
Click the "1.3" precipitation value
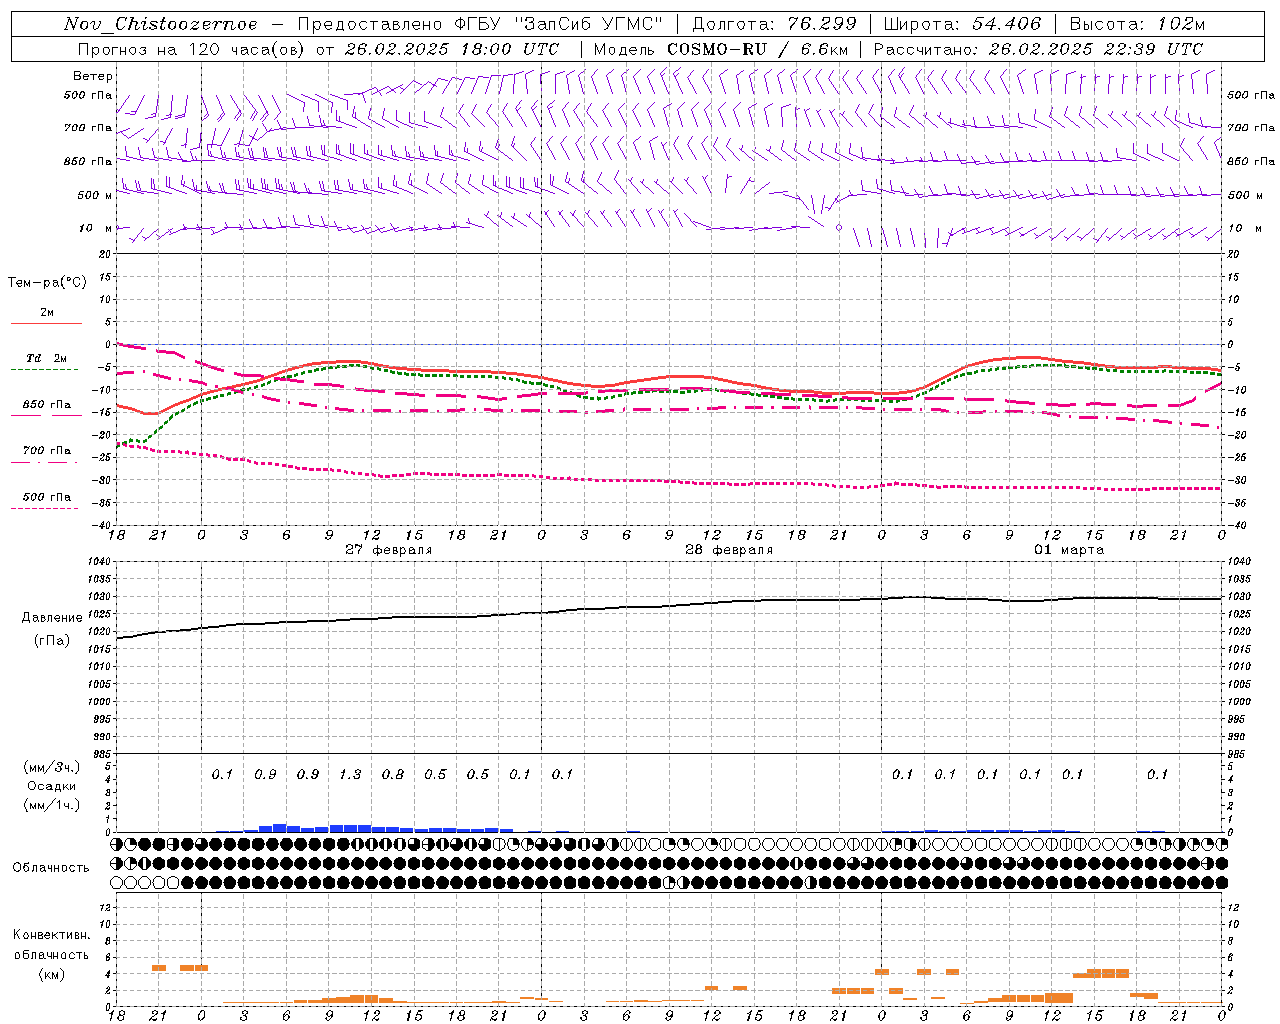click(x=350, y=775)
